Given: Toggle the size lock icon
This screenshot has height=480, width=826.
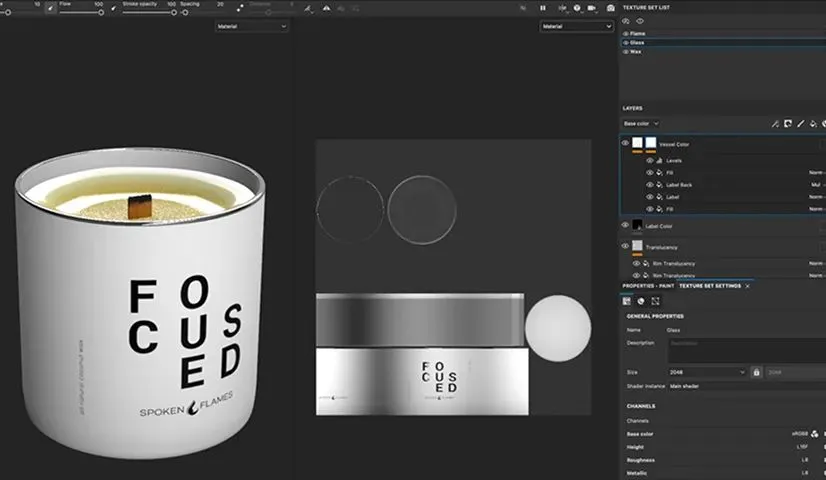Looking at the screenshot, I should (756, 372).
